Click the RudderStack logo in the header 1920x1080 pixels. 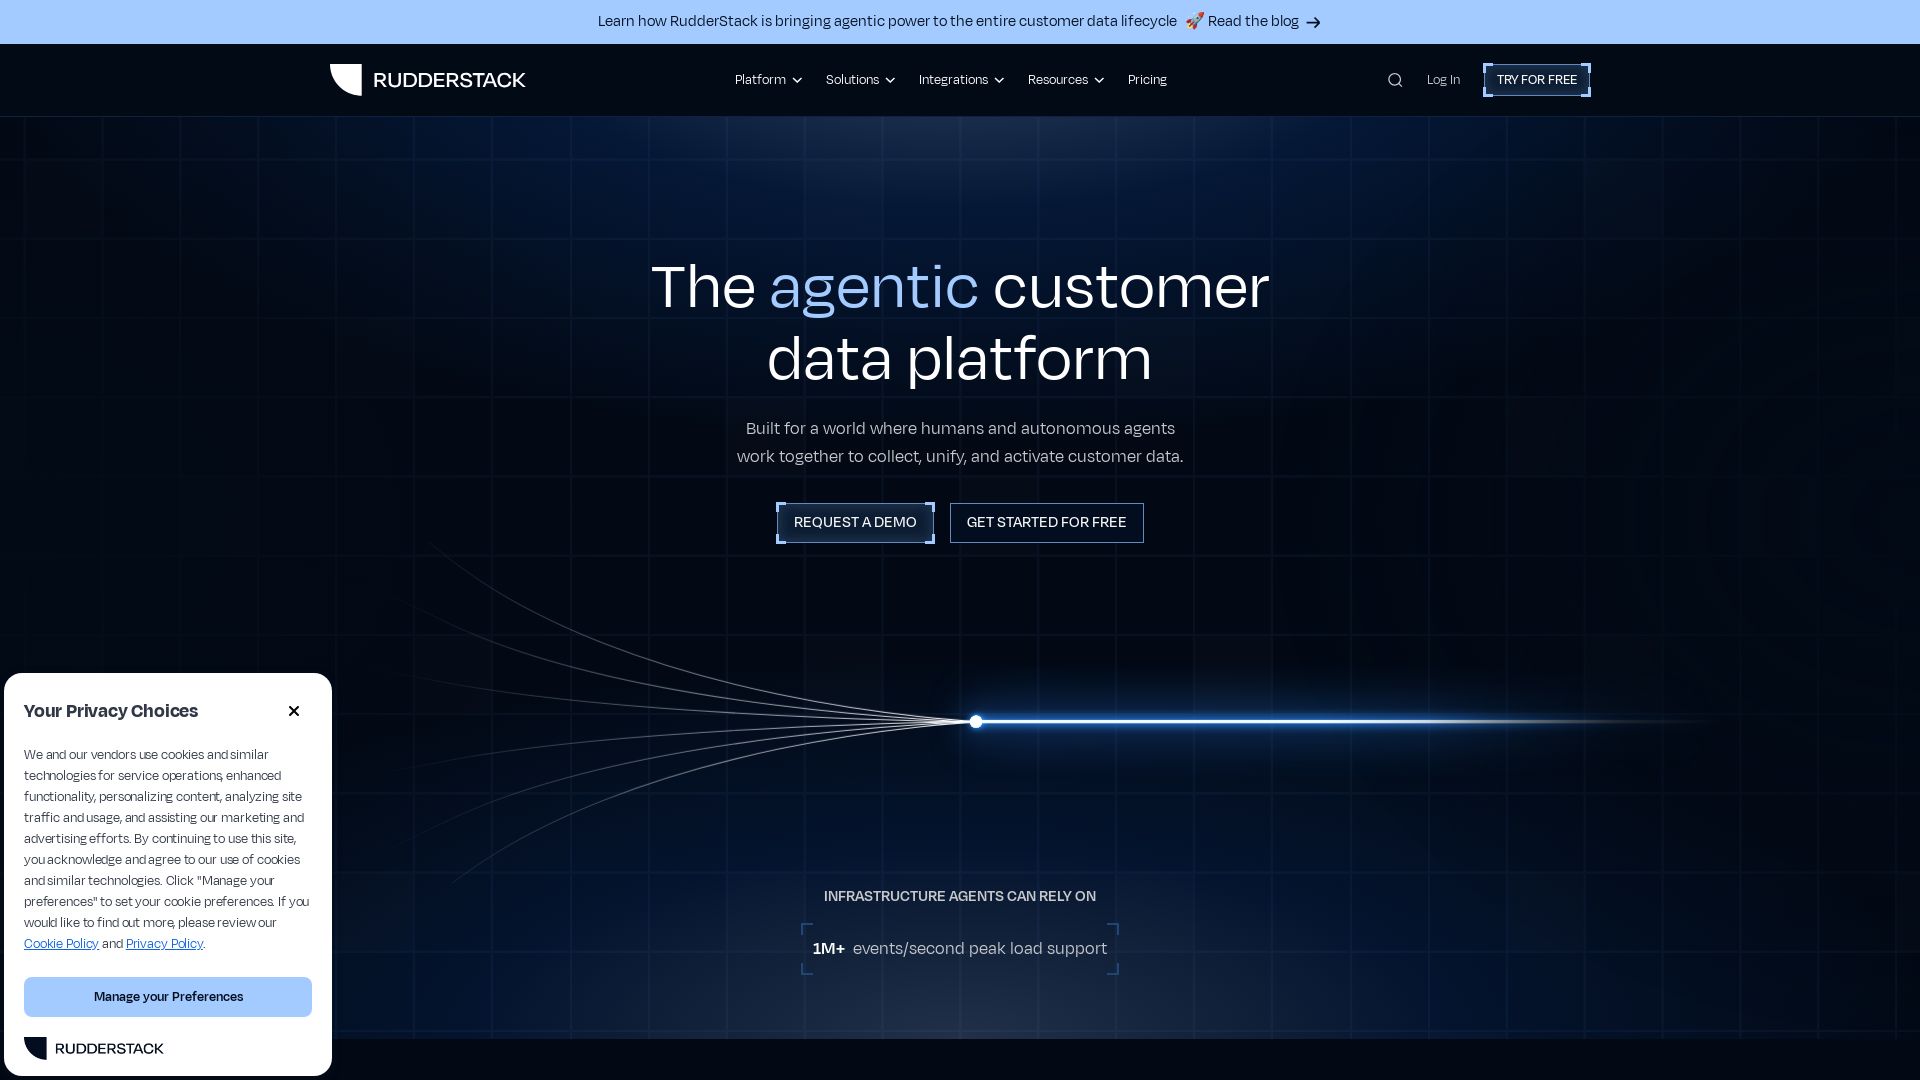tap(428, 80)
